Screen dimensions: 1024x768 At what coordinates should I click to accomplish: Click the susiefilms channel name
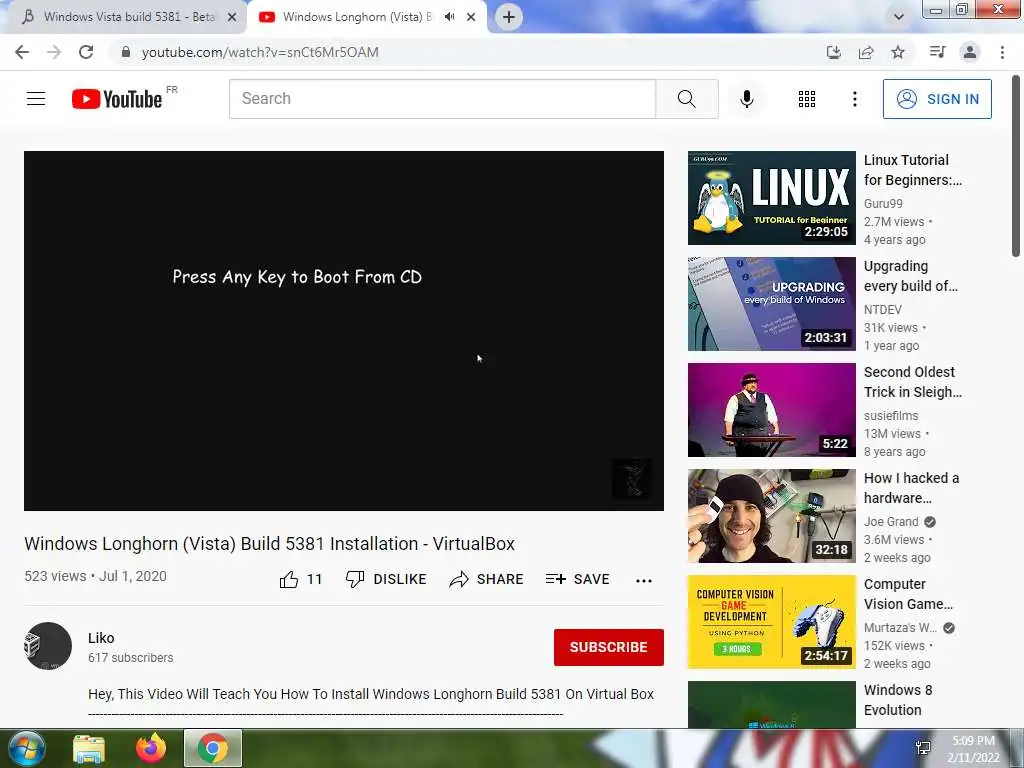point(891,415)
